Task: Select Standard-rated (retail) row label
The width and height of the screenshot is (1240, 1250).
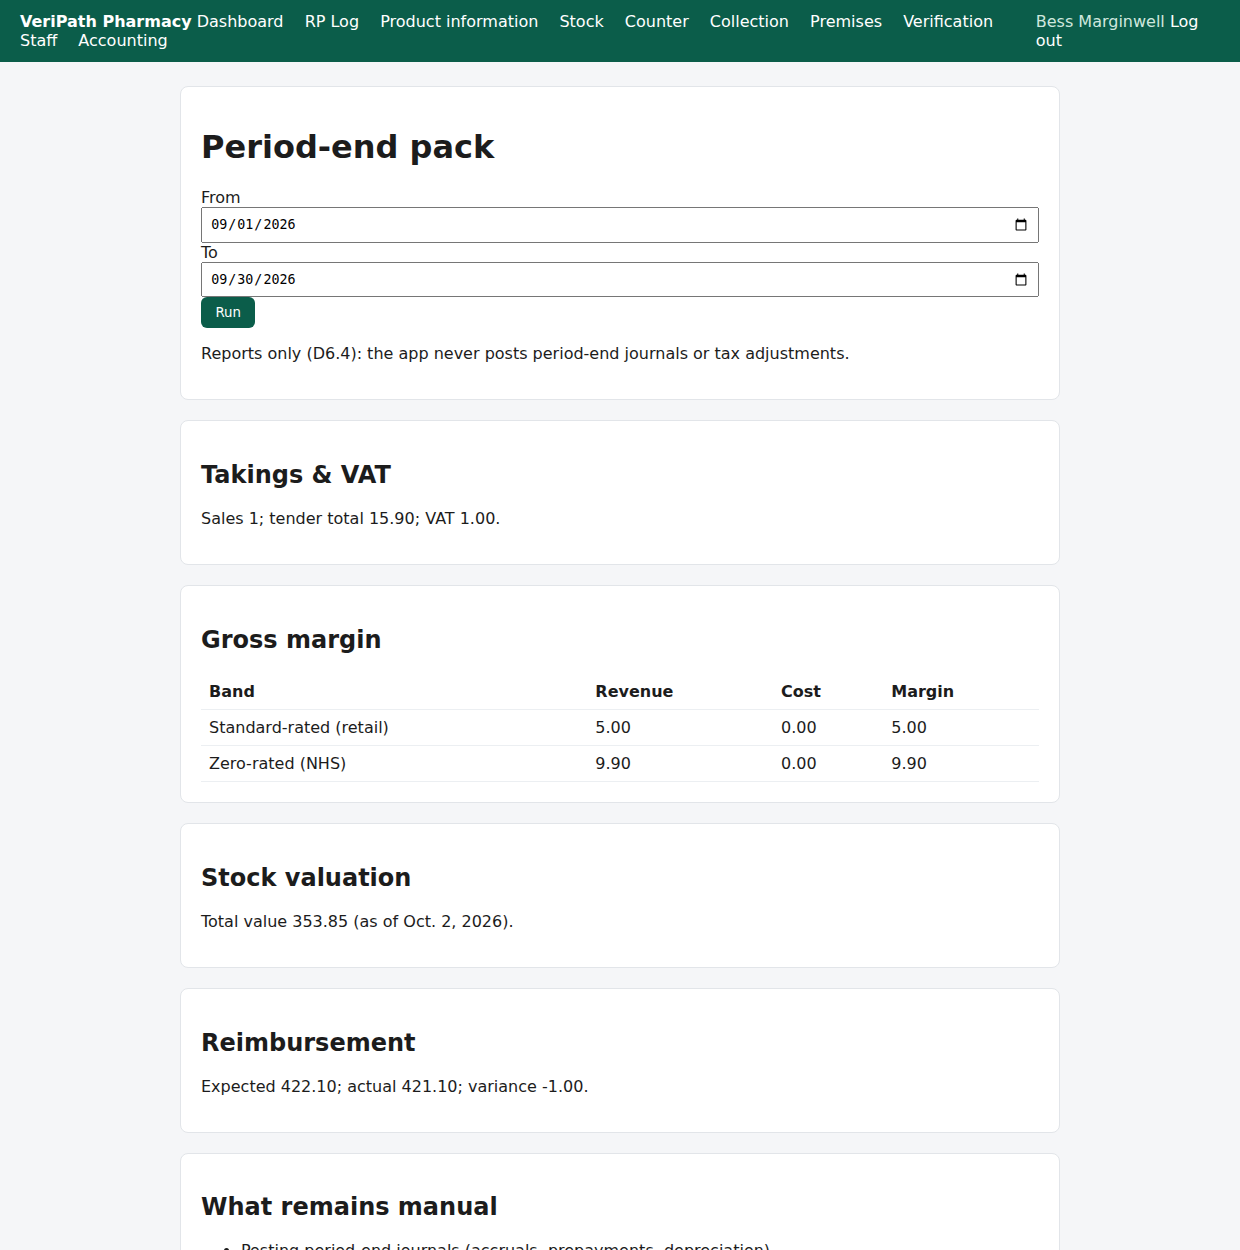Action: tap(299, 727)
